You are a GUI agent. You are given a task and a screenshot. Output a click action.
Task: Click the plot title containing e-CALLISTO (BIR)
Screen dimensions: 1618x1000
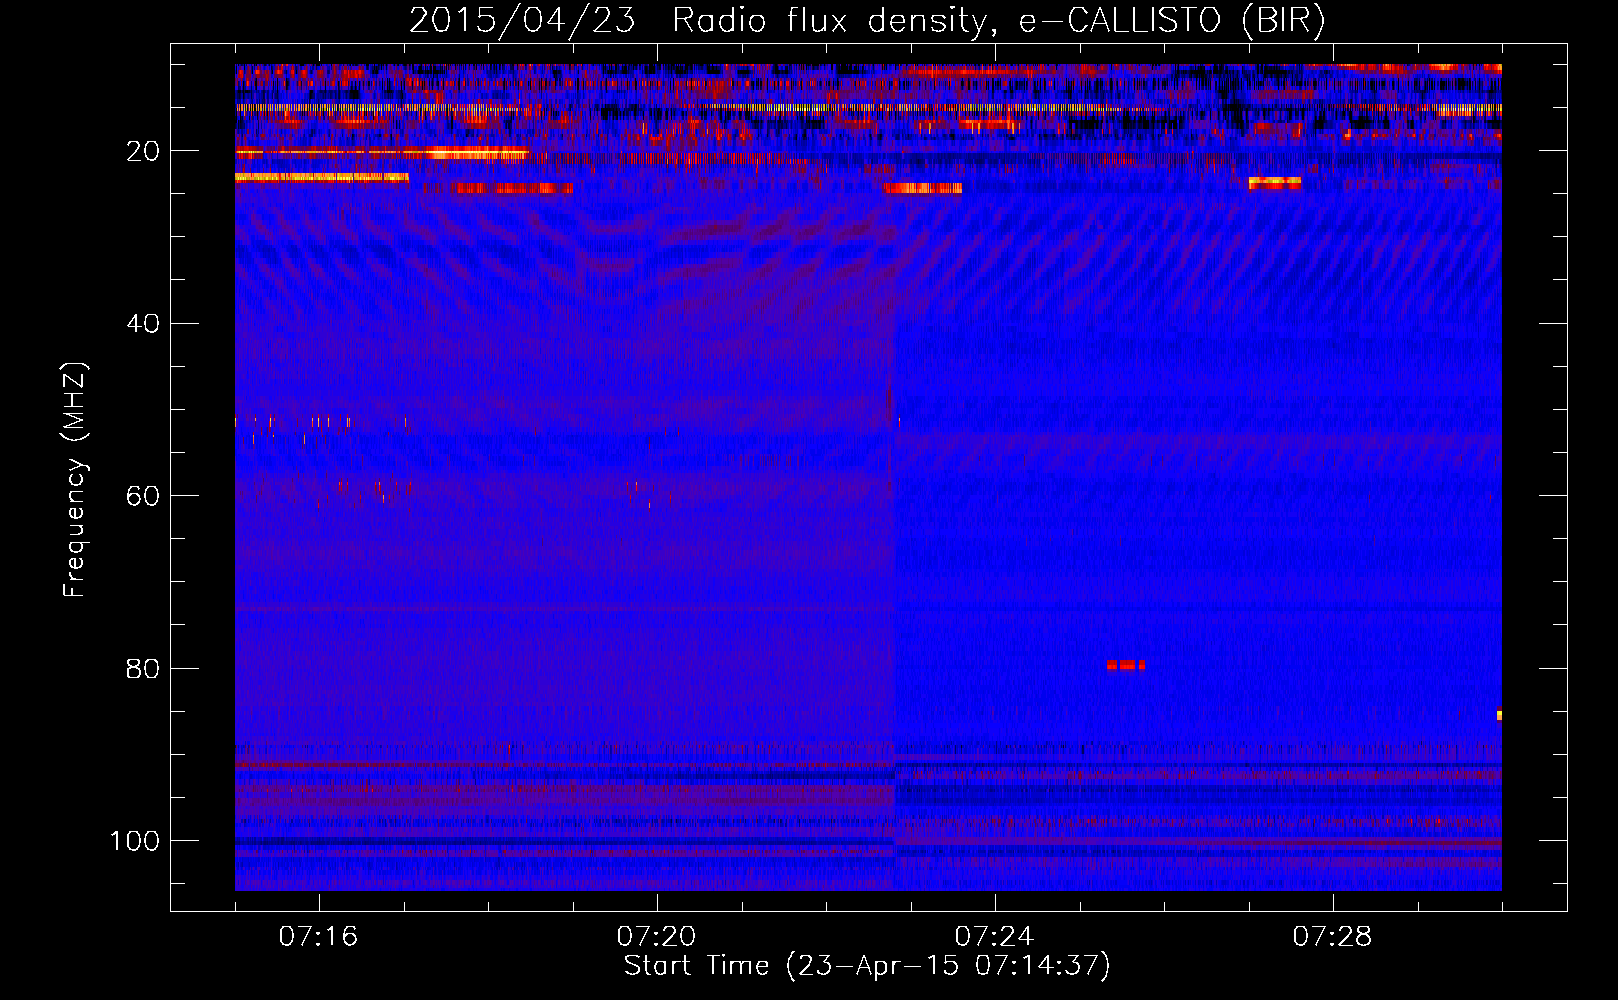[x=867, y=20]
